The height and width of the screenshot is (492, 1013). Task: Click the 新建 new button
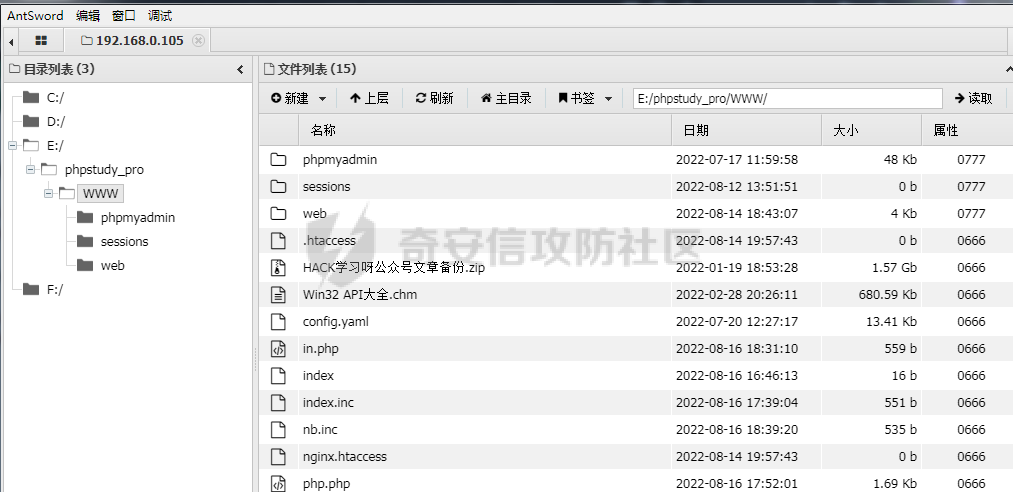pyautogui.click(x=290, y=98)
